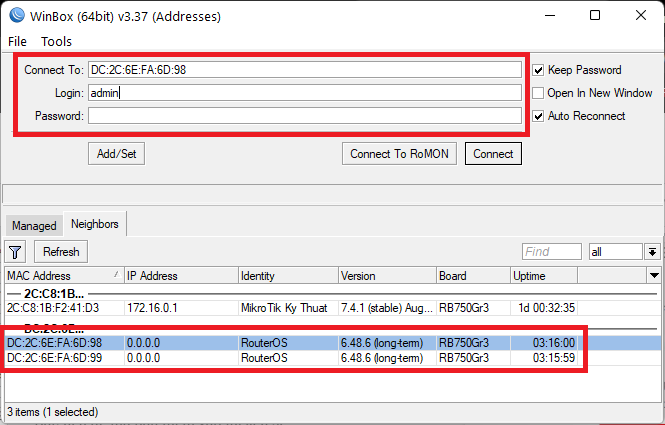The image size is (665, 425).
Task: Click the WinBox app icon in title bar
Action: pos(18,16)
